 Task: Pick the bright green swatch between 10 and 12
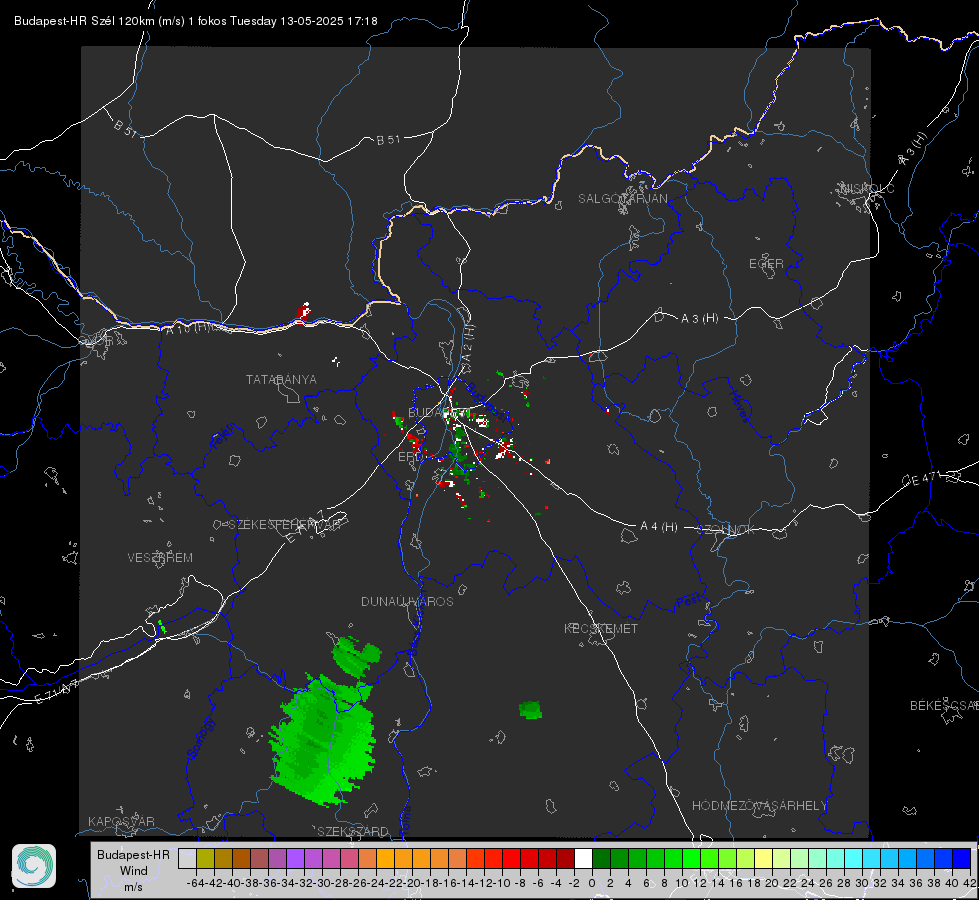(x=691, y=858)
